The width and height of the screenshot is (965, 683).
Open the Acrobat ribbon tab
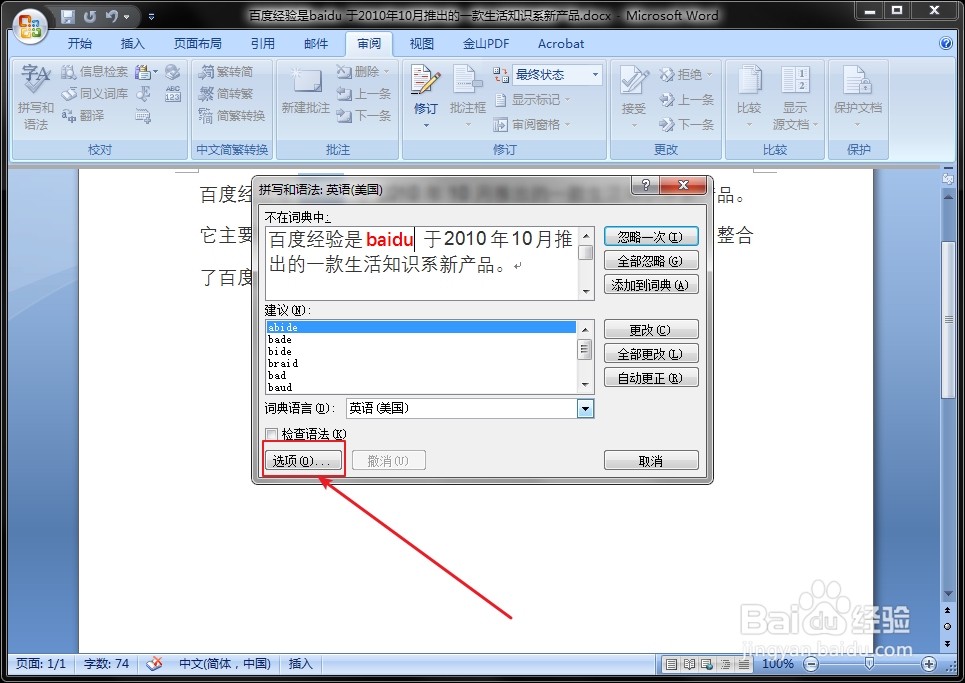click(x=561, y=44)
